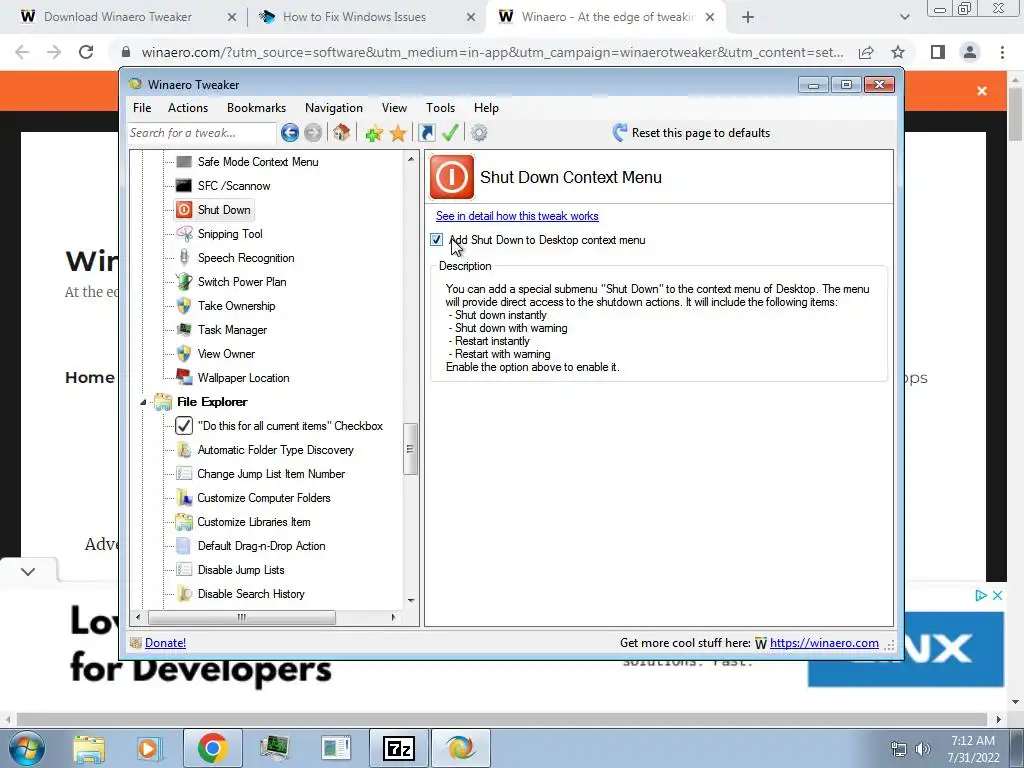Select the Safe Mode Context Menu tree item
Viewport: 1024px width, 768px height.
tap(257, 162)
